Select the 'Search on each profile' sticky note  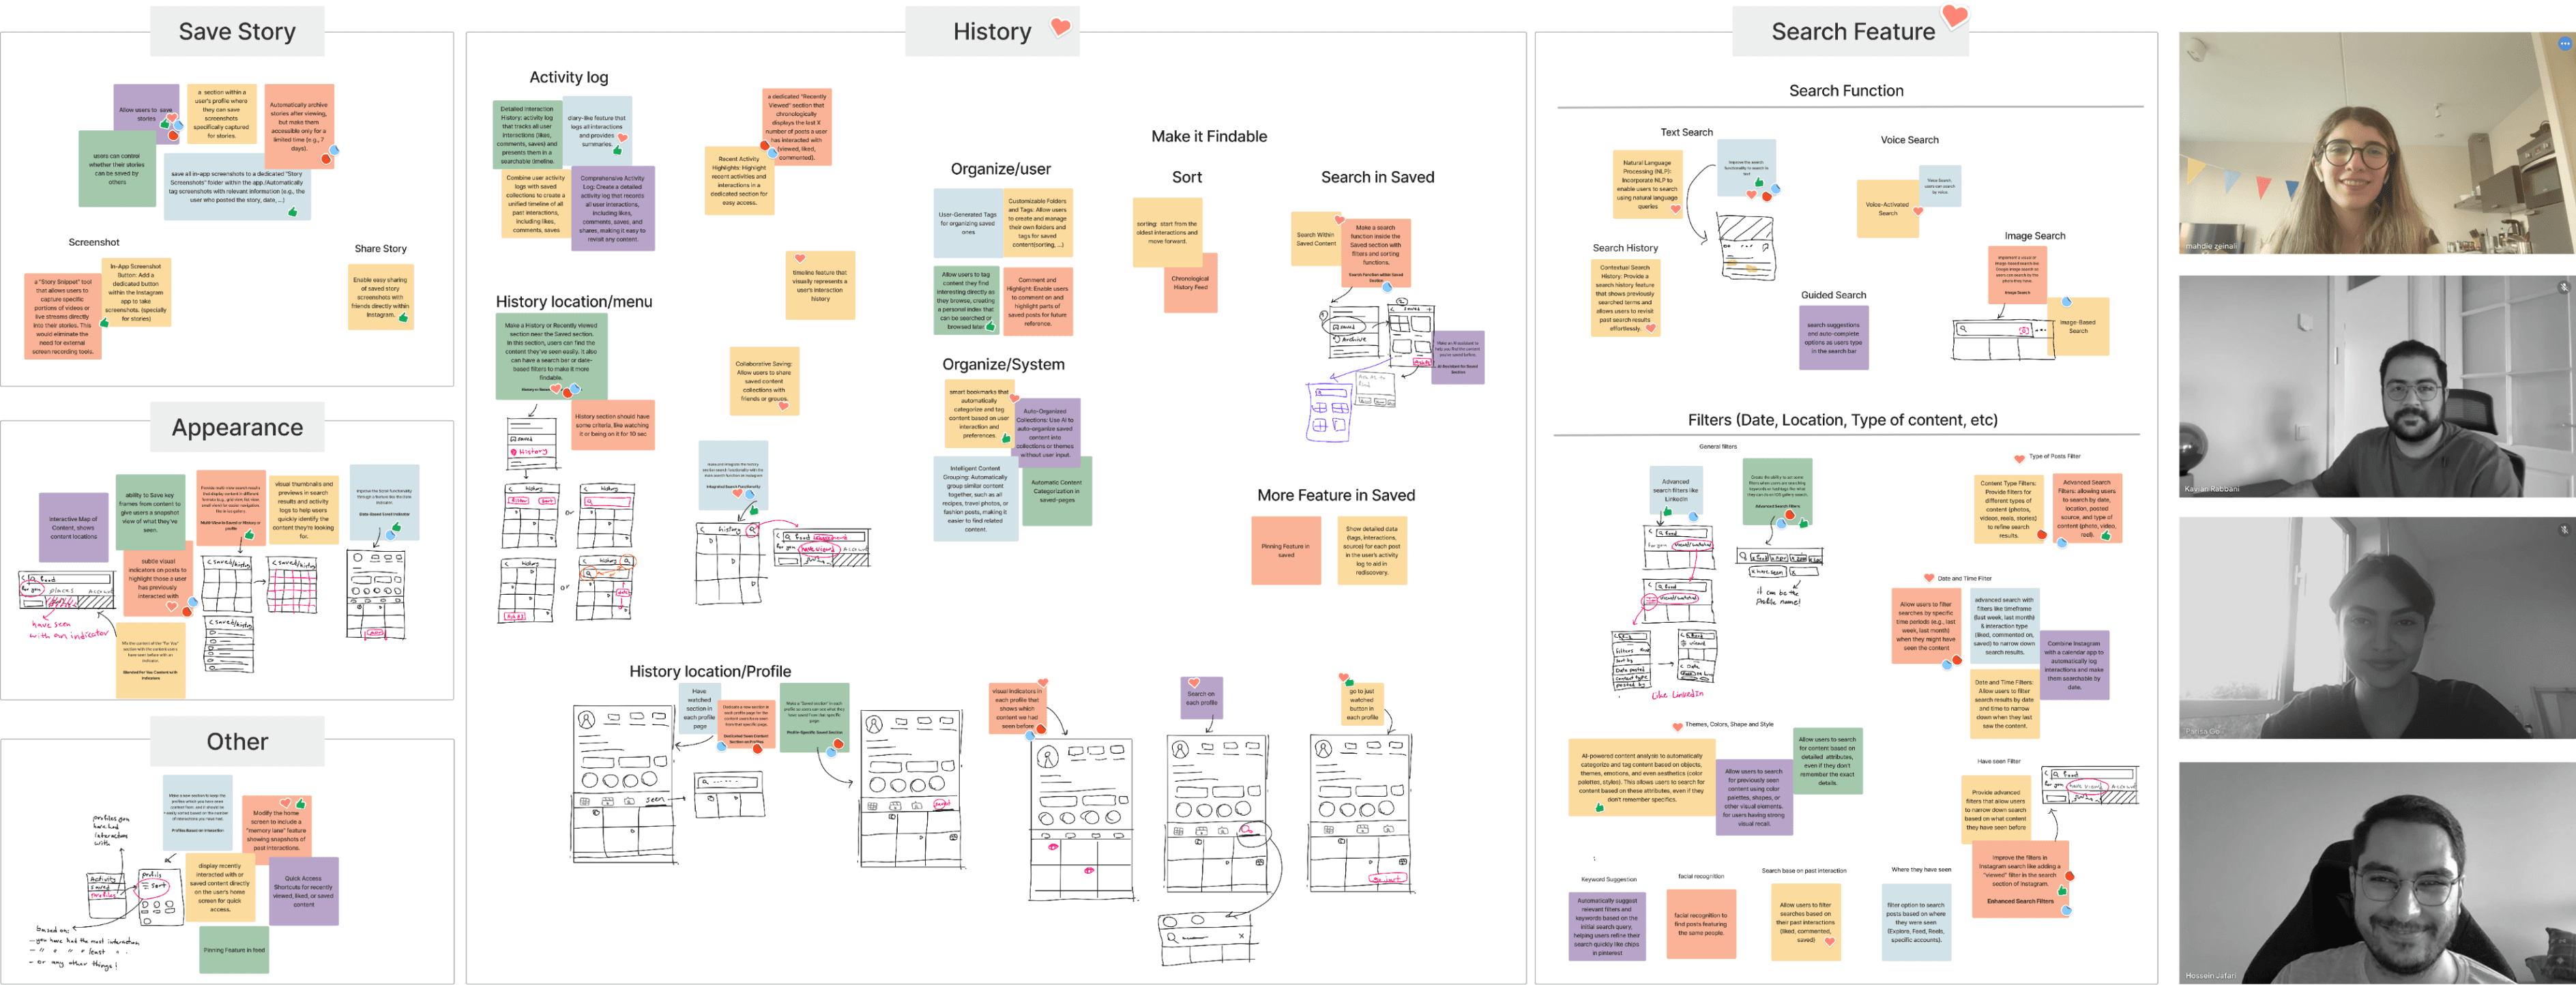(1201, 698)
